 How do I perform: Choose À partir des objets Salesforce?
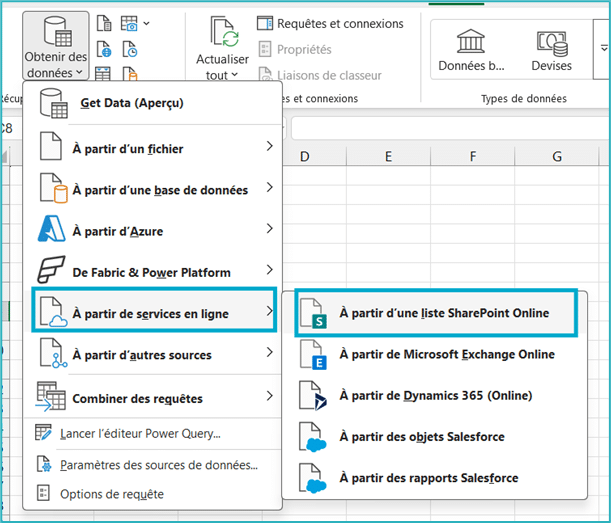click(x=434, y=436)
